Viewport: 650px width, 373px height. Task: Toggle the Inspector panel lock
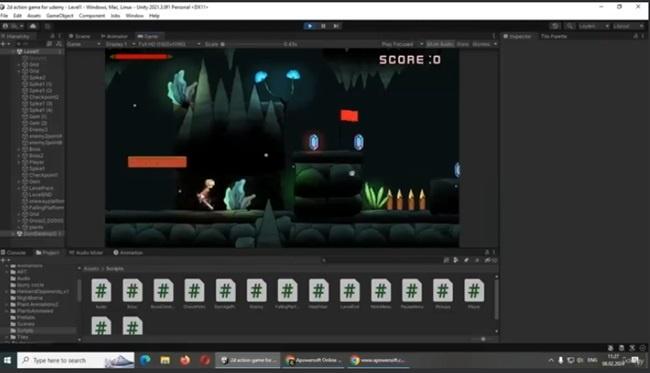tap(636, 36)
